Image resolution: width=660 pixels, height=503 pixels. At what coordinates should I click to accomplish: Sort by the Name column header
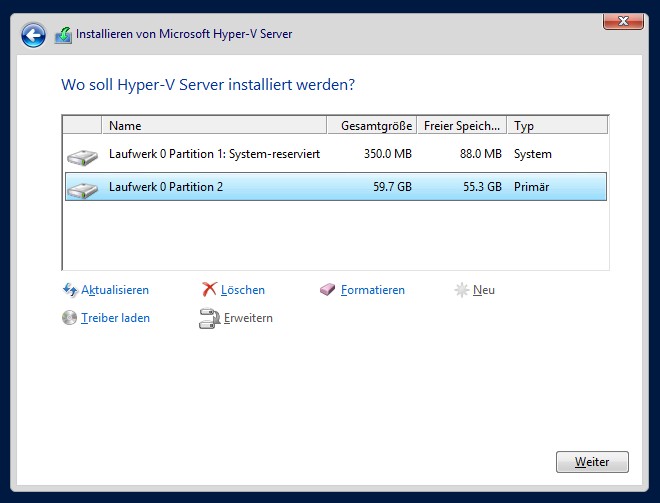(214, 125)
